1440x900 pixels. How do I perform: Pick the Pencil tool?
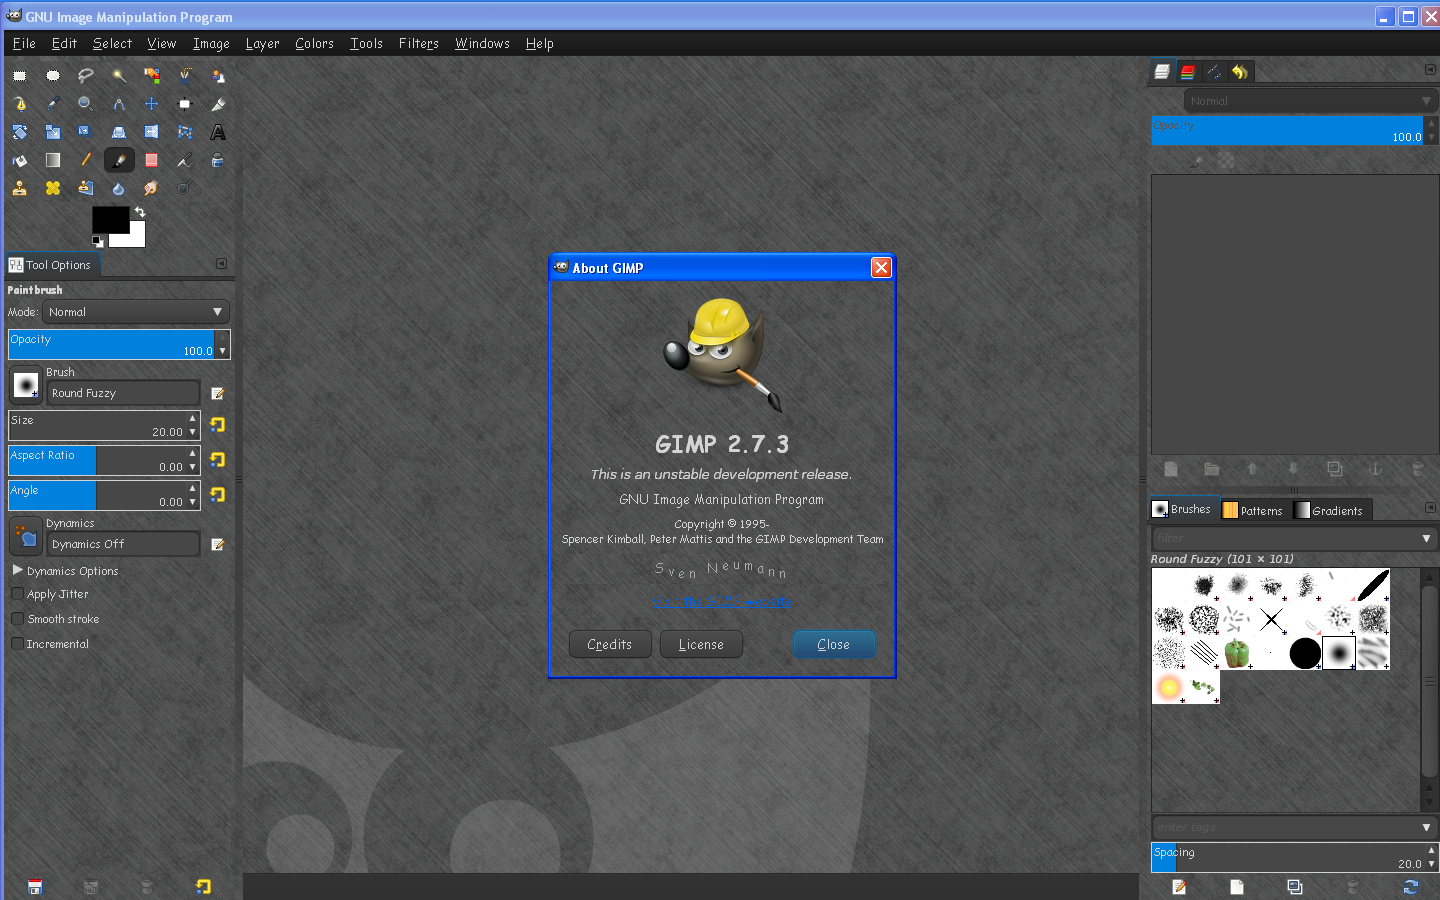pyautogui.click(x=86, y=160)
